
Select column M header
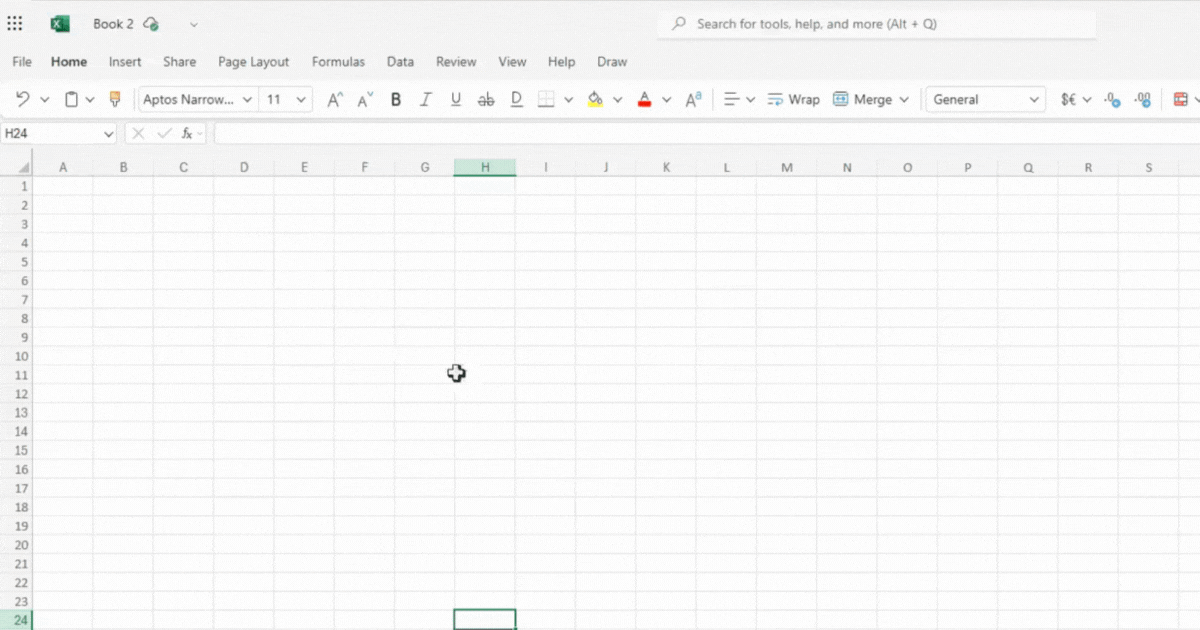pos(787,167)
